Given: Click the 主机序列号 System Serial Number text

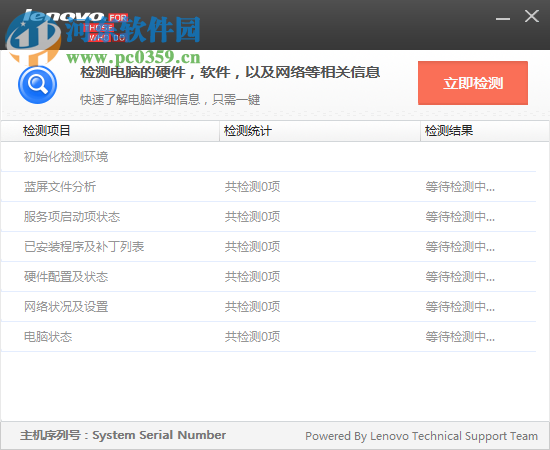Looking at the screenshot, I should tap(123, 435).
